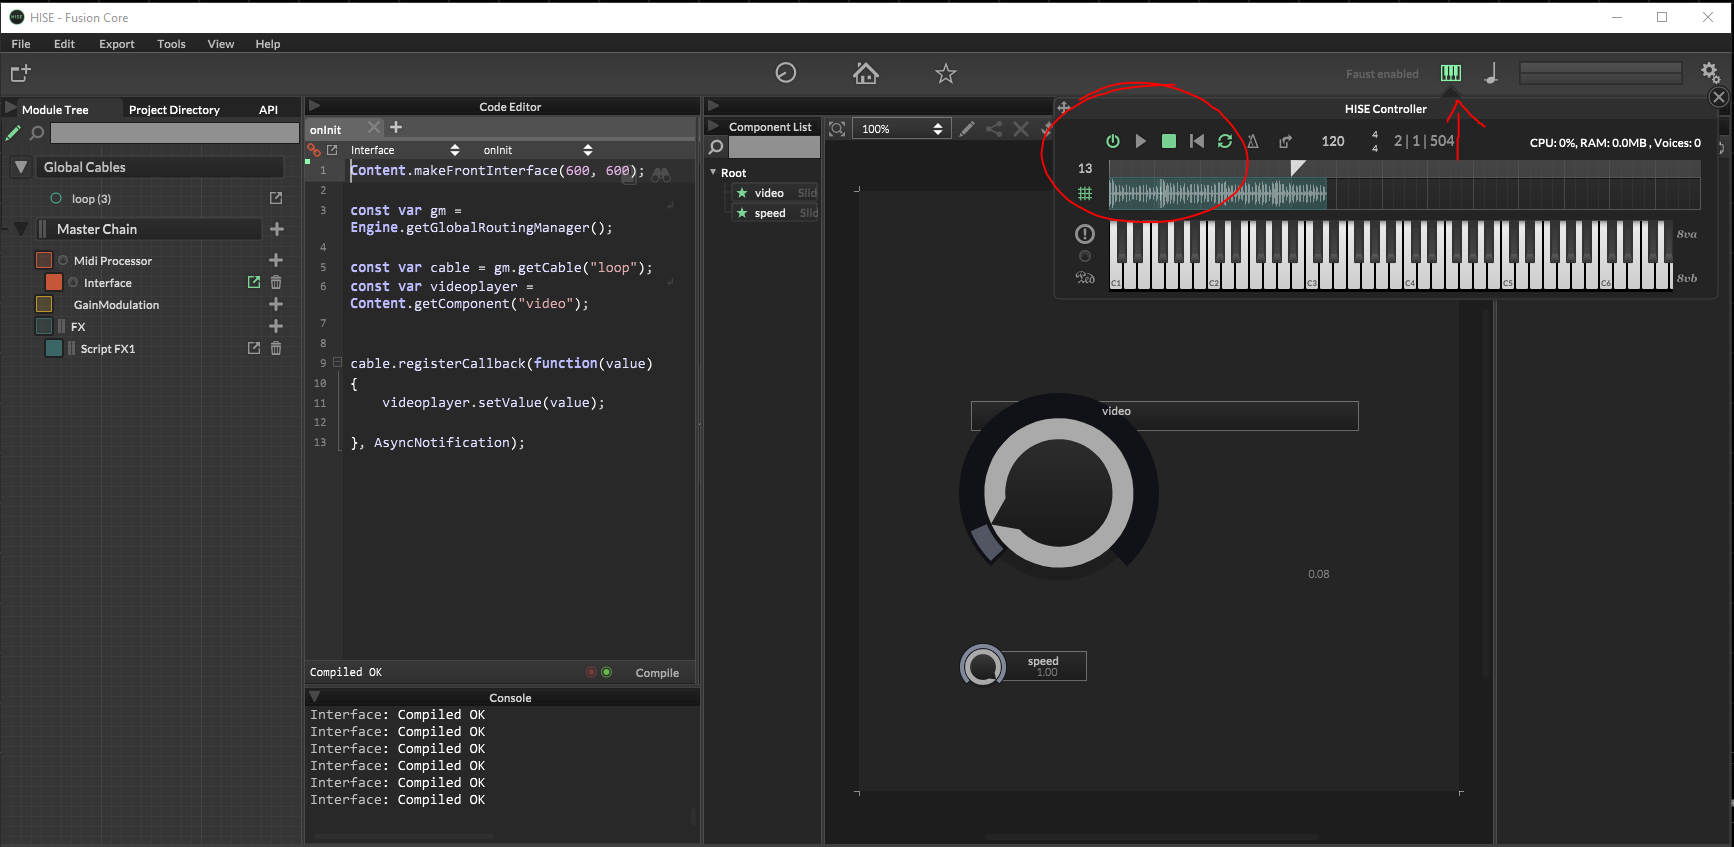Click the star favorites icon in top toolbar
1734x847 pixels.
946,73
